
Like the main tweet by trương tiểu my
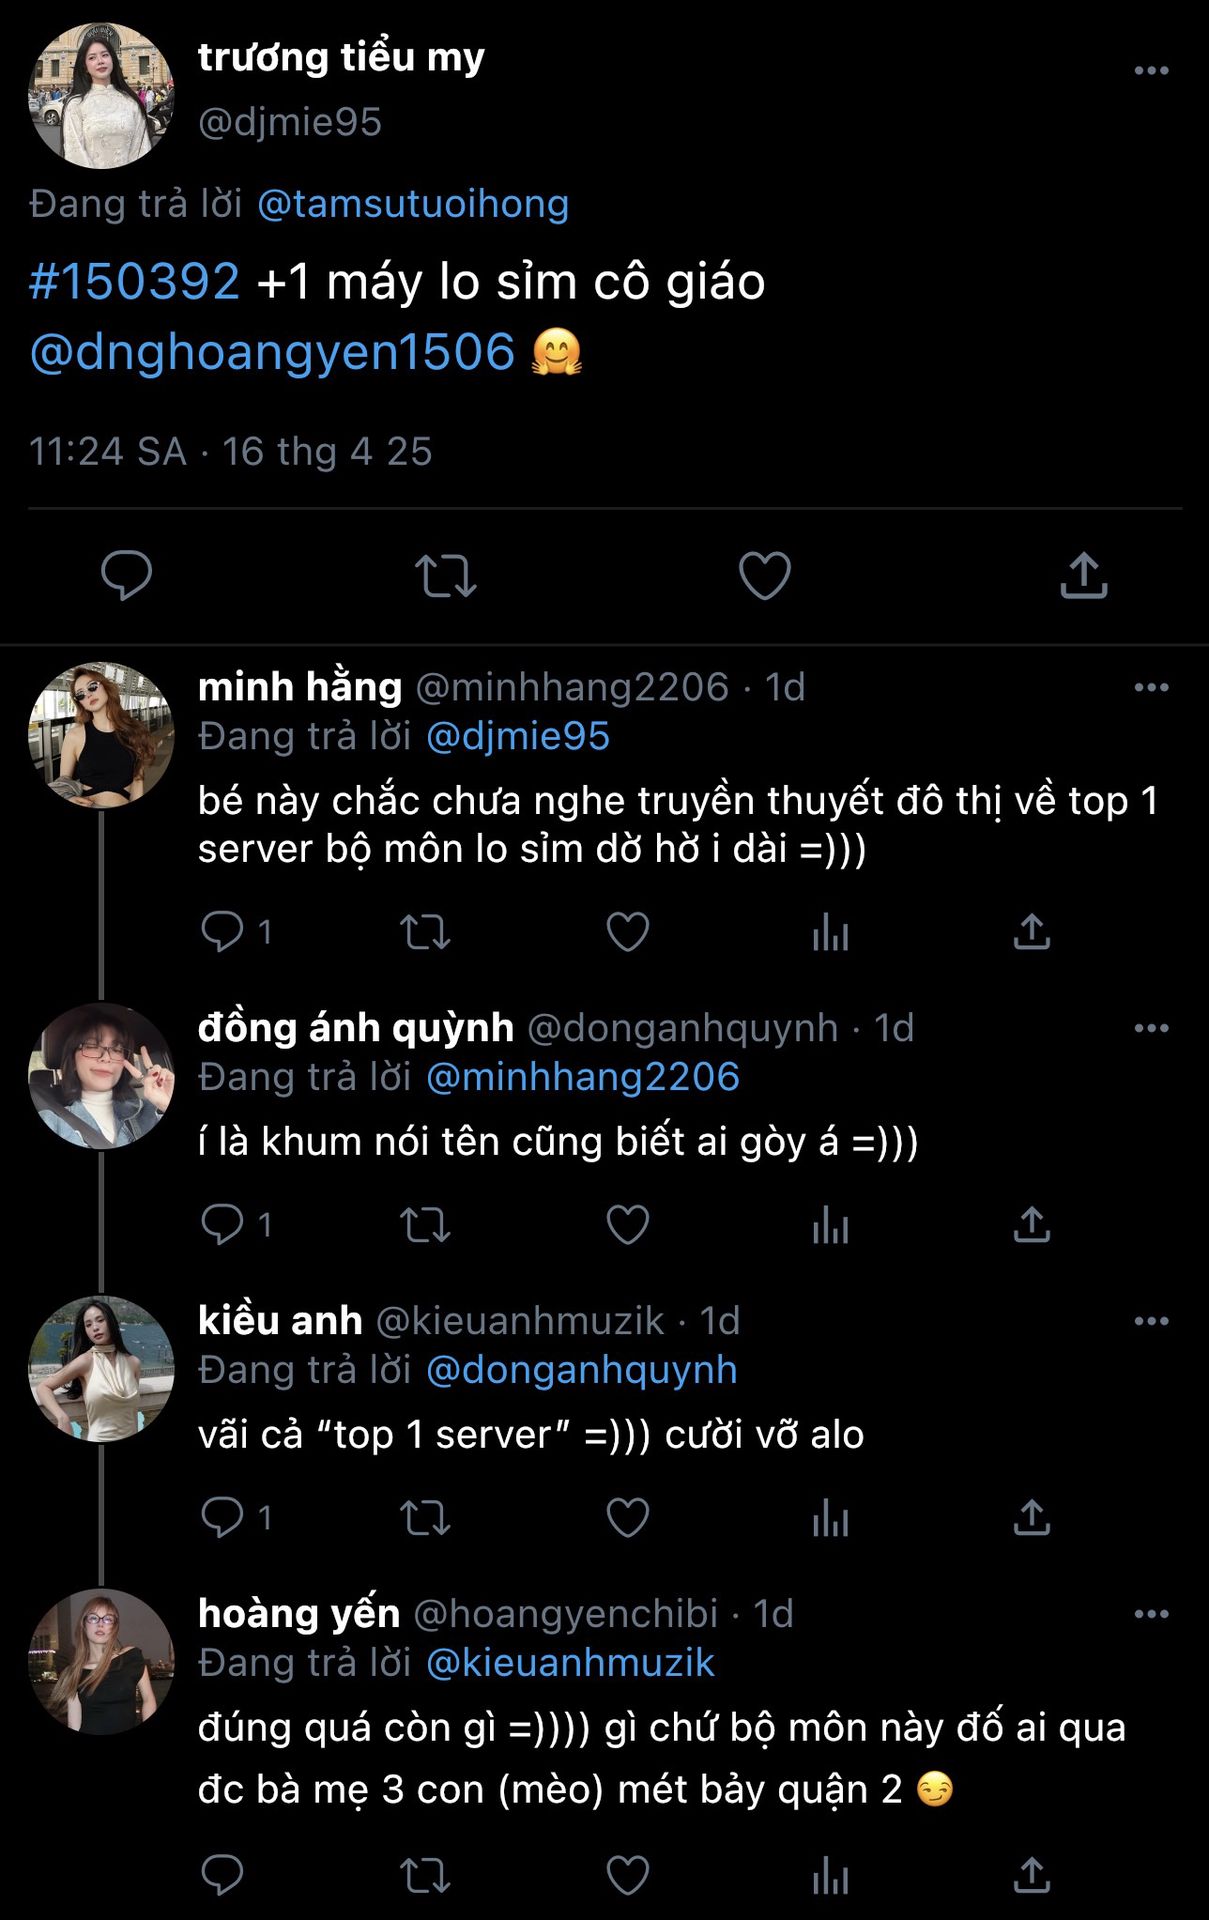coord(764,575)
